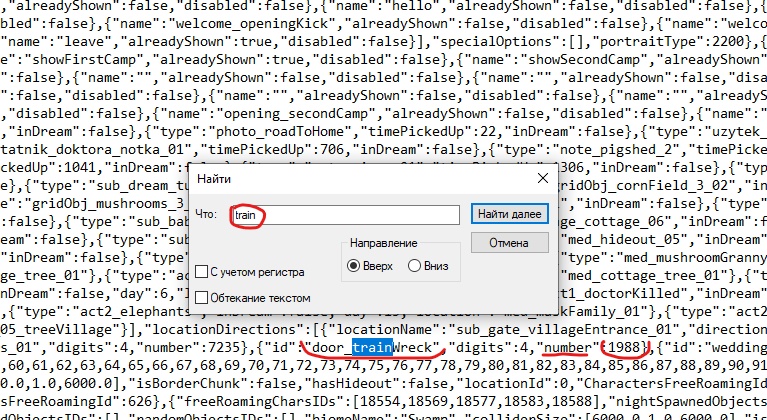Click the ID value 18554
This screenshot has width=767, height=420.
380,402
